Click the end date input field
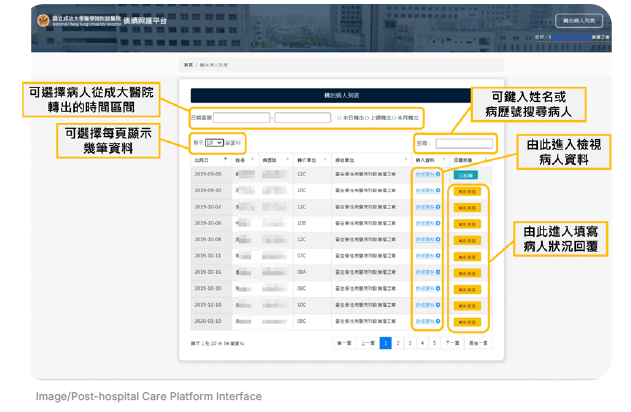631x412 pixels. click(304, 117)
